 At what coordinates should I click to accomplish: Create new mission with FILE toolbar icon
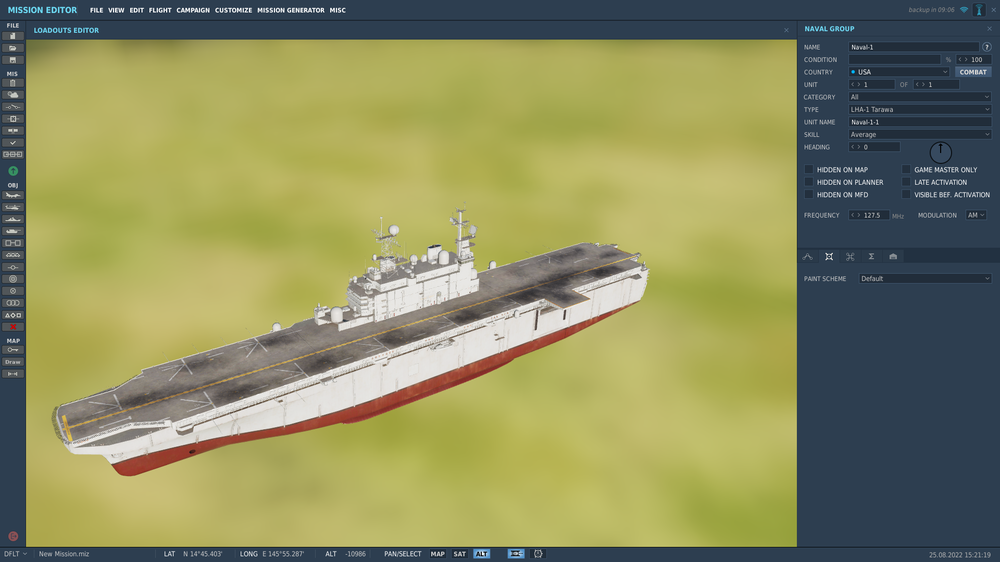pyautogui.click(x=13, y=36)
